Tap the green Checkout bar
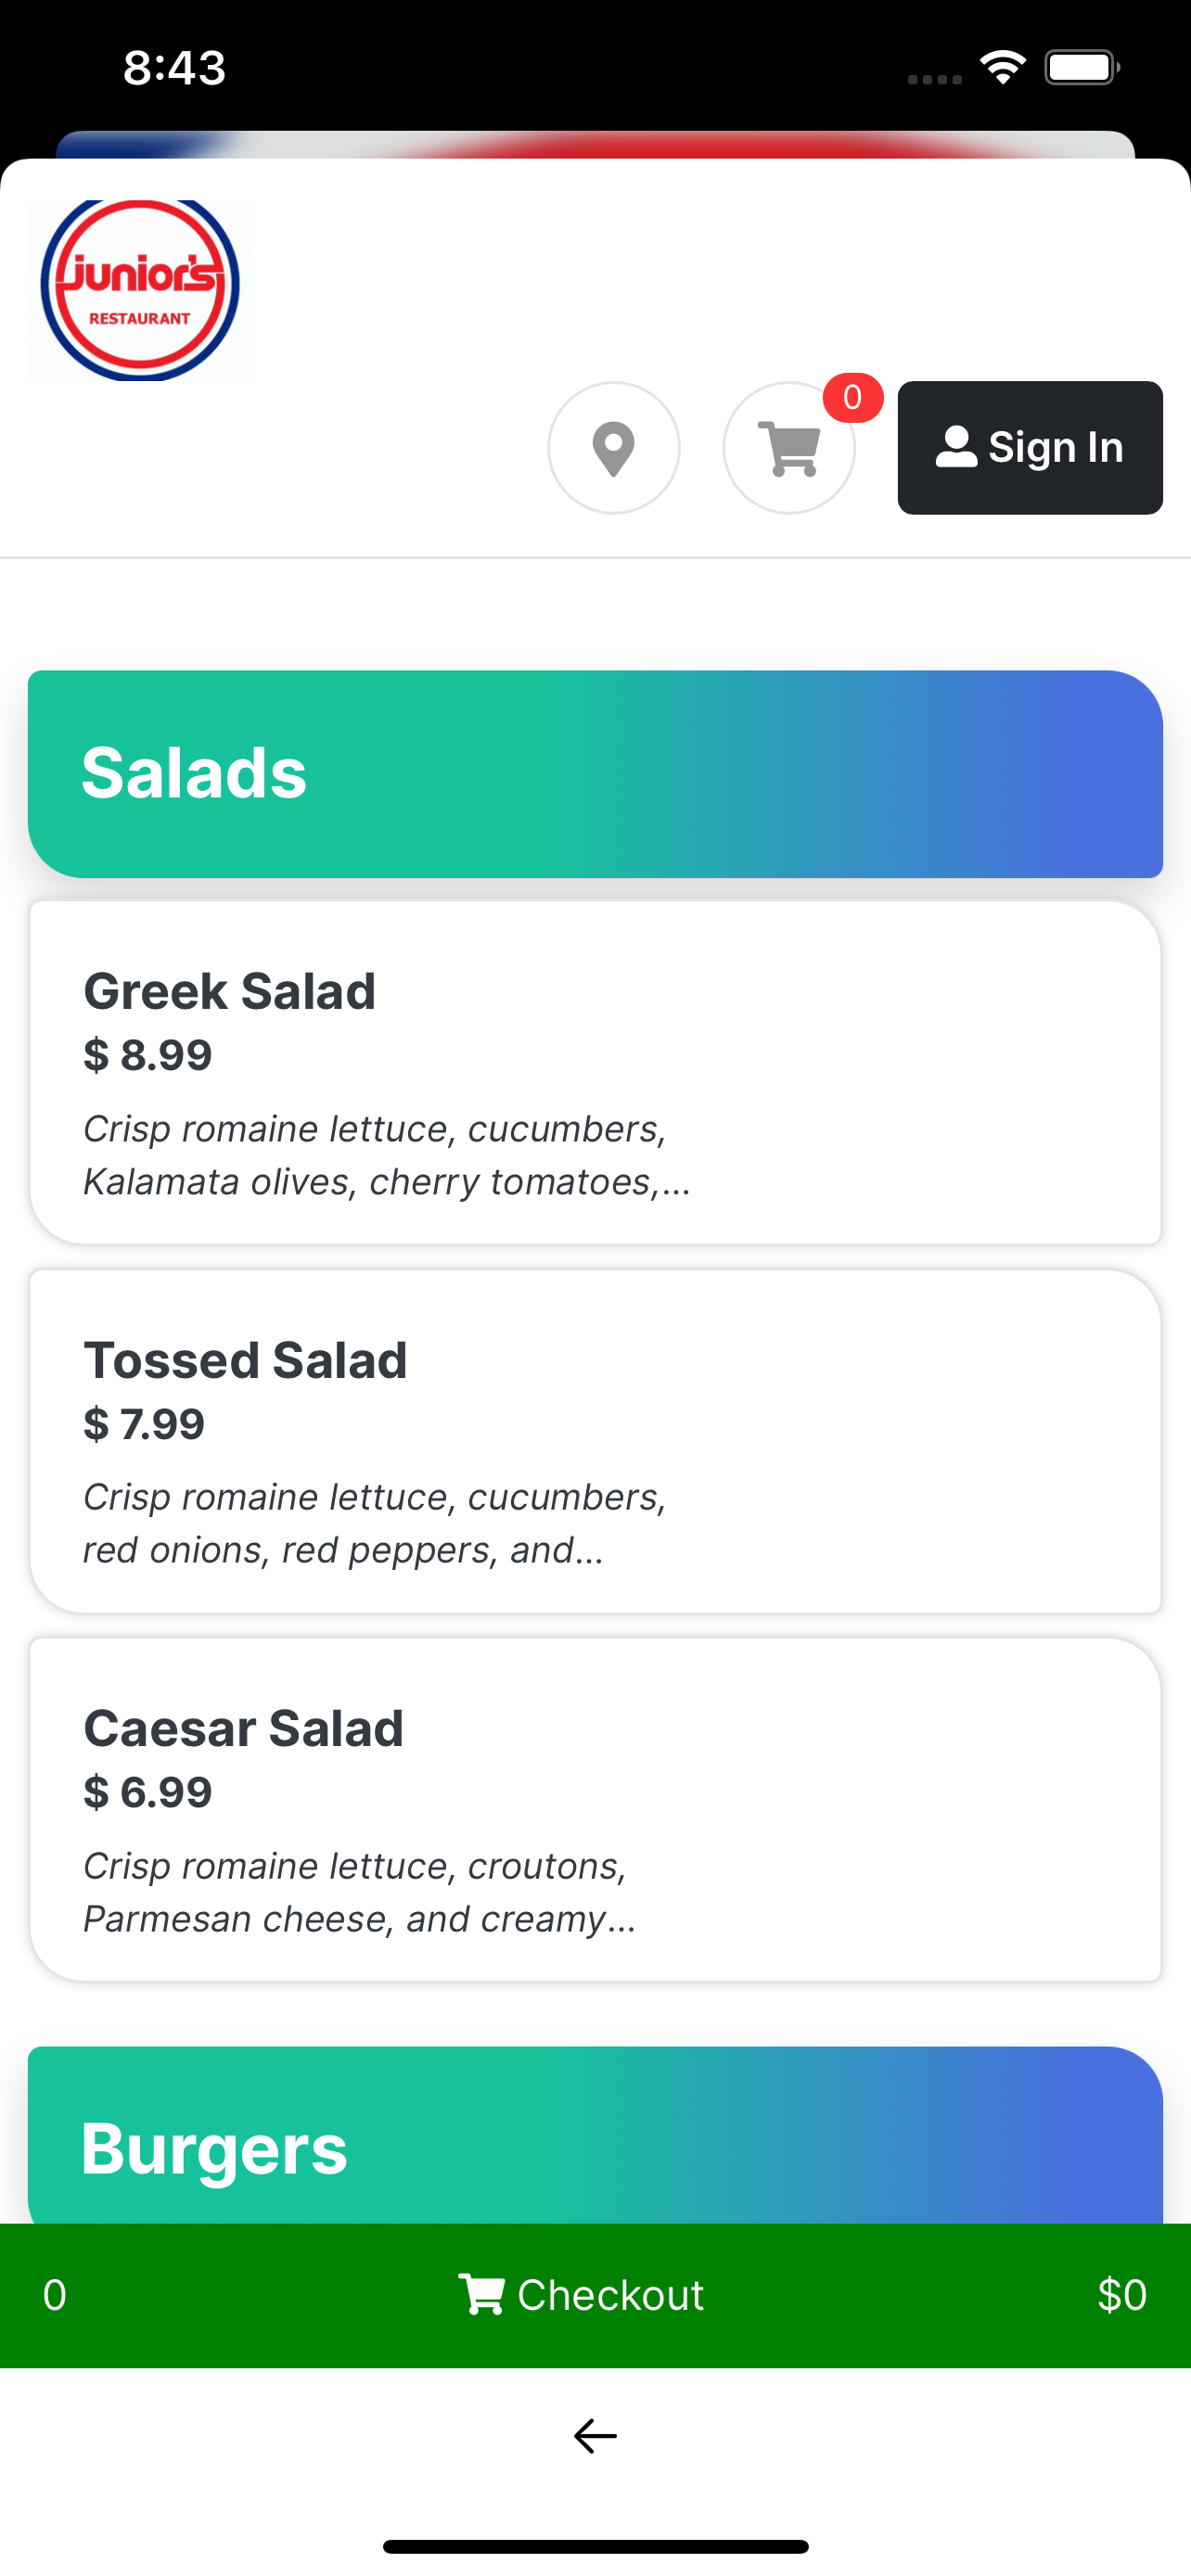Viewport: 1191px width, 2576px height. (595, 2295)
